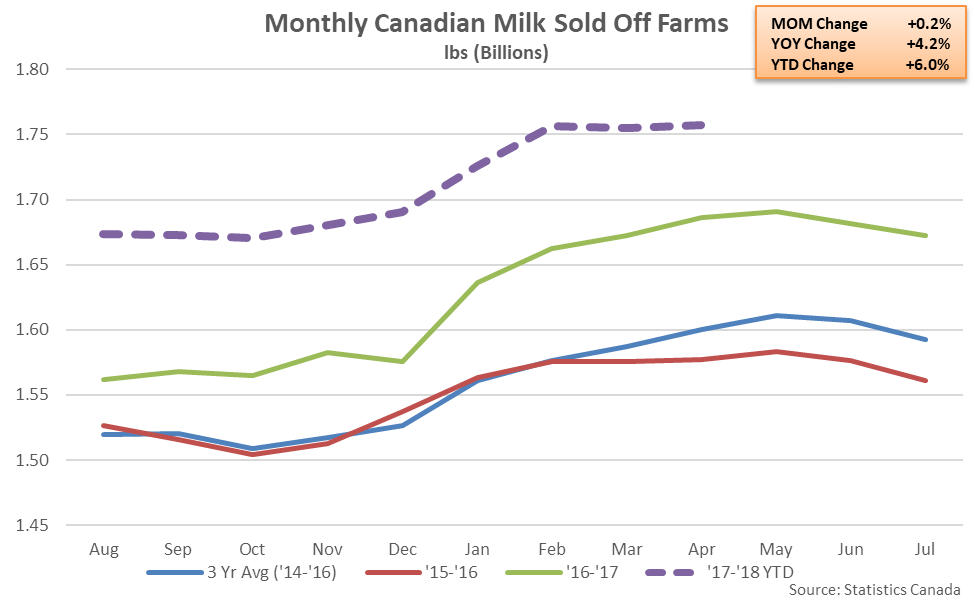Click the "lbs (Billions)" subtitle
The width and height of the screenshot is (975, 601).
click(x=496, y=53)
